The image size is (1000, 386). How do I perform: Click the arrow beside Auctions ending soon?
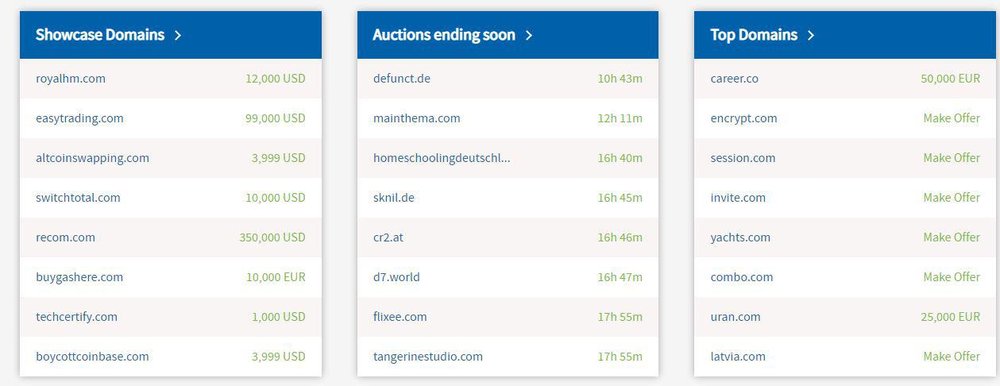(x=528, y=35)
